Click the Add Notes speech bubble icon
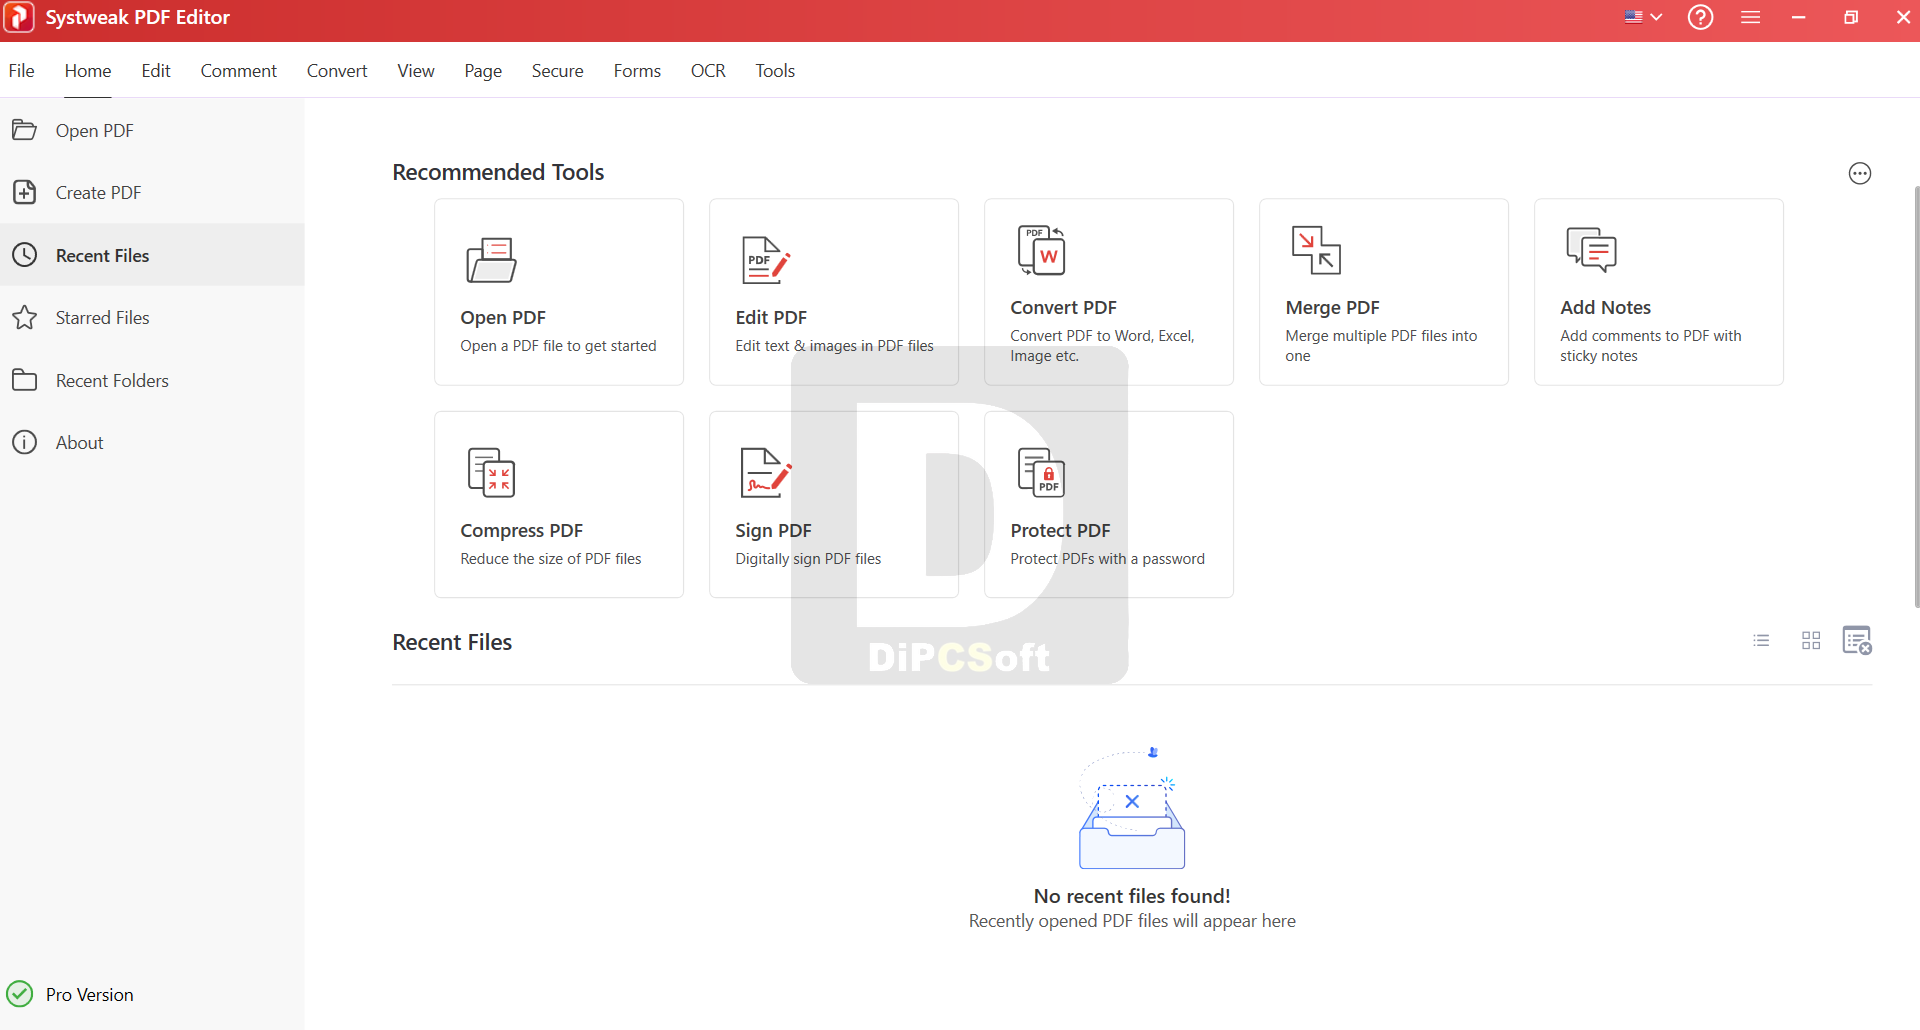Screen dimensions: 1920x1030 (1591, 250)
